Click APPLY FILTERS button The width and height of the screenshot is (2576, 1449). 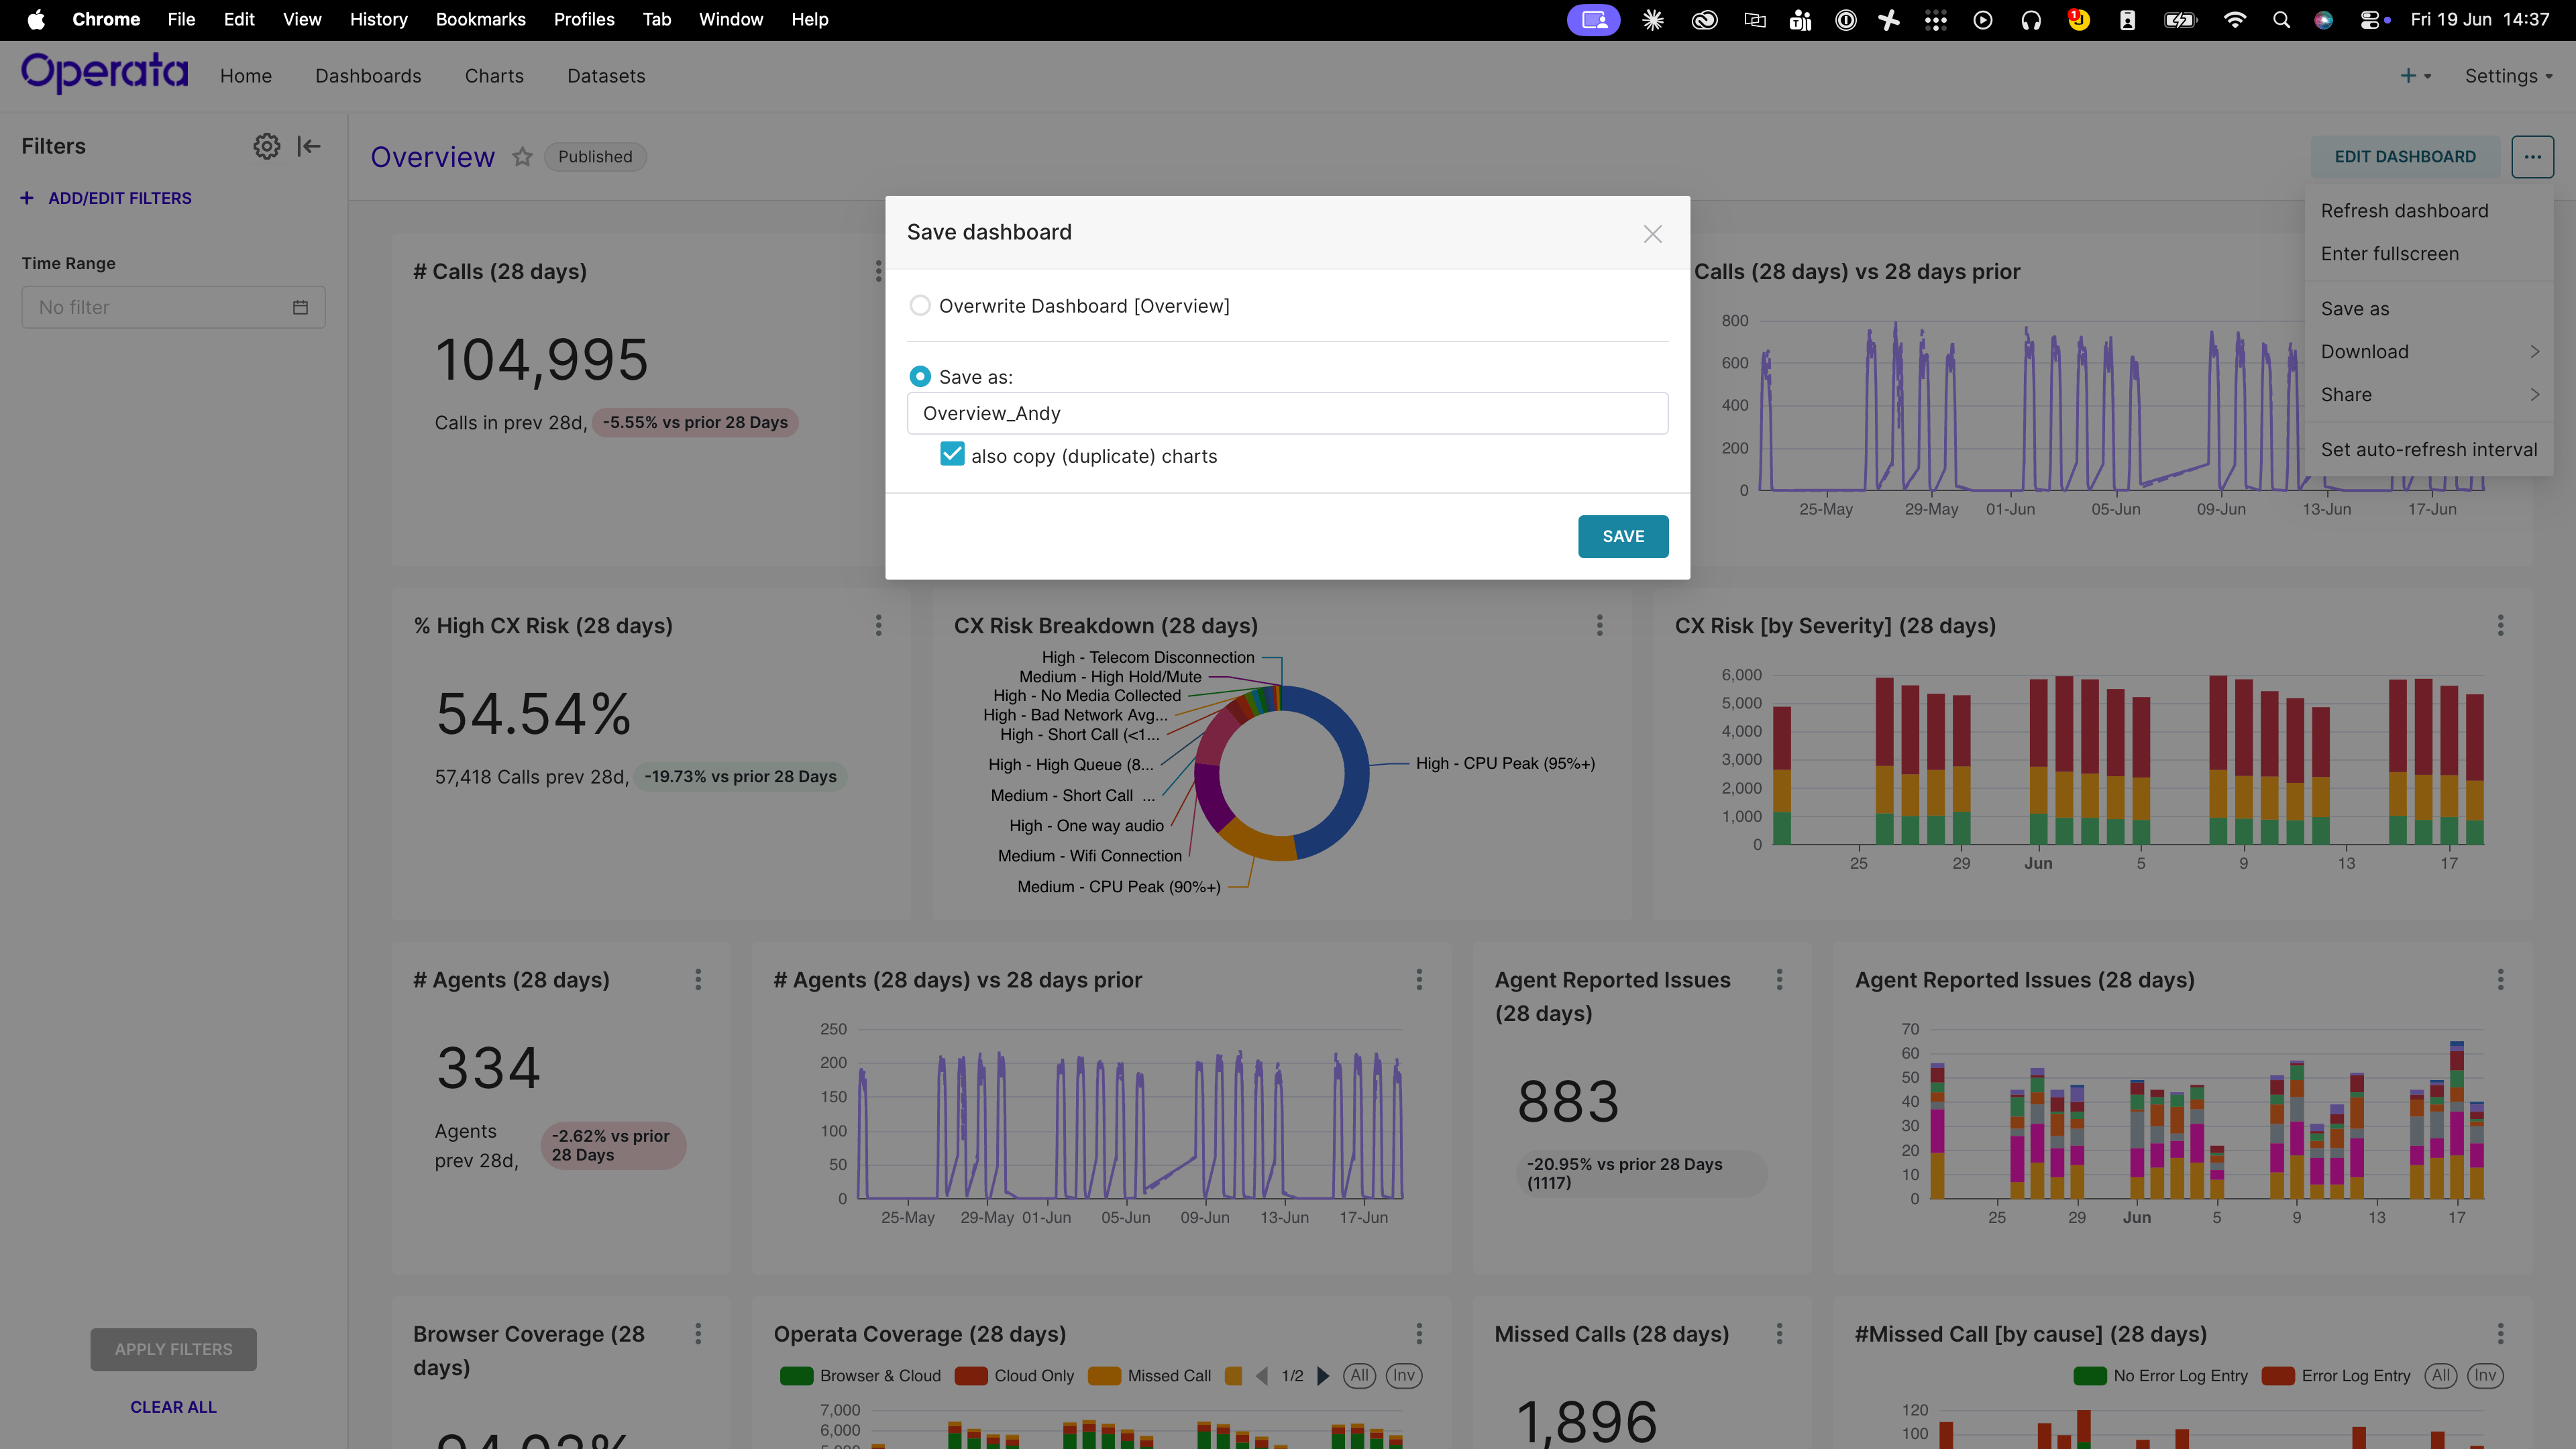click(173, 1349)
